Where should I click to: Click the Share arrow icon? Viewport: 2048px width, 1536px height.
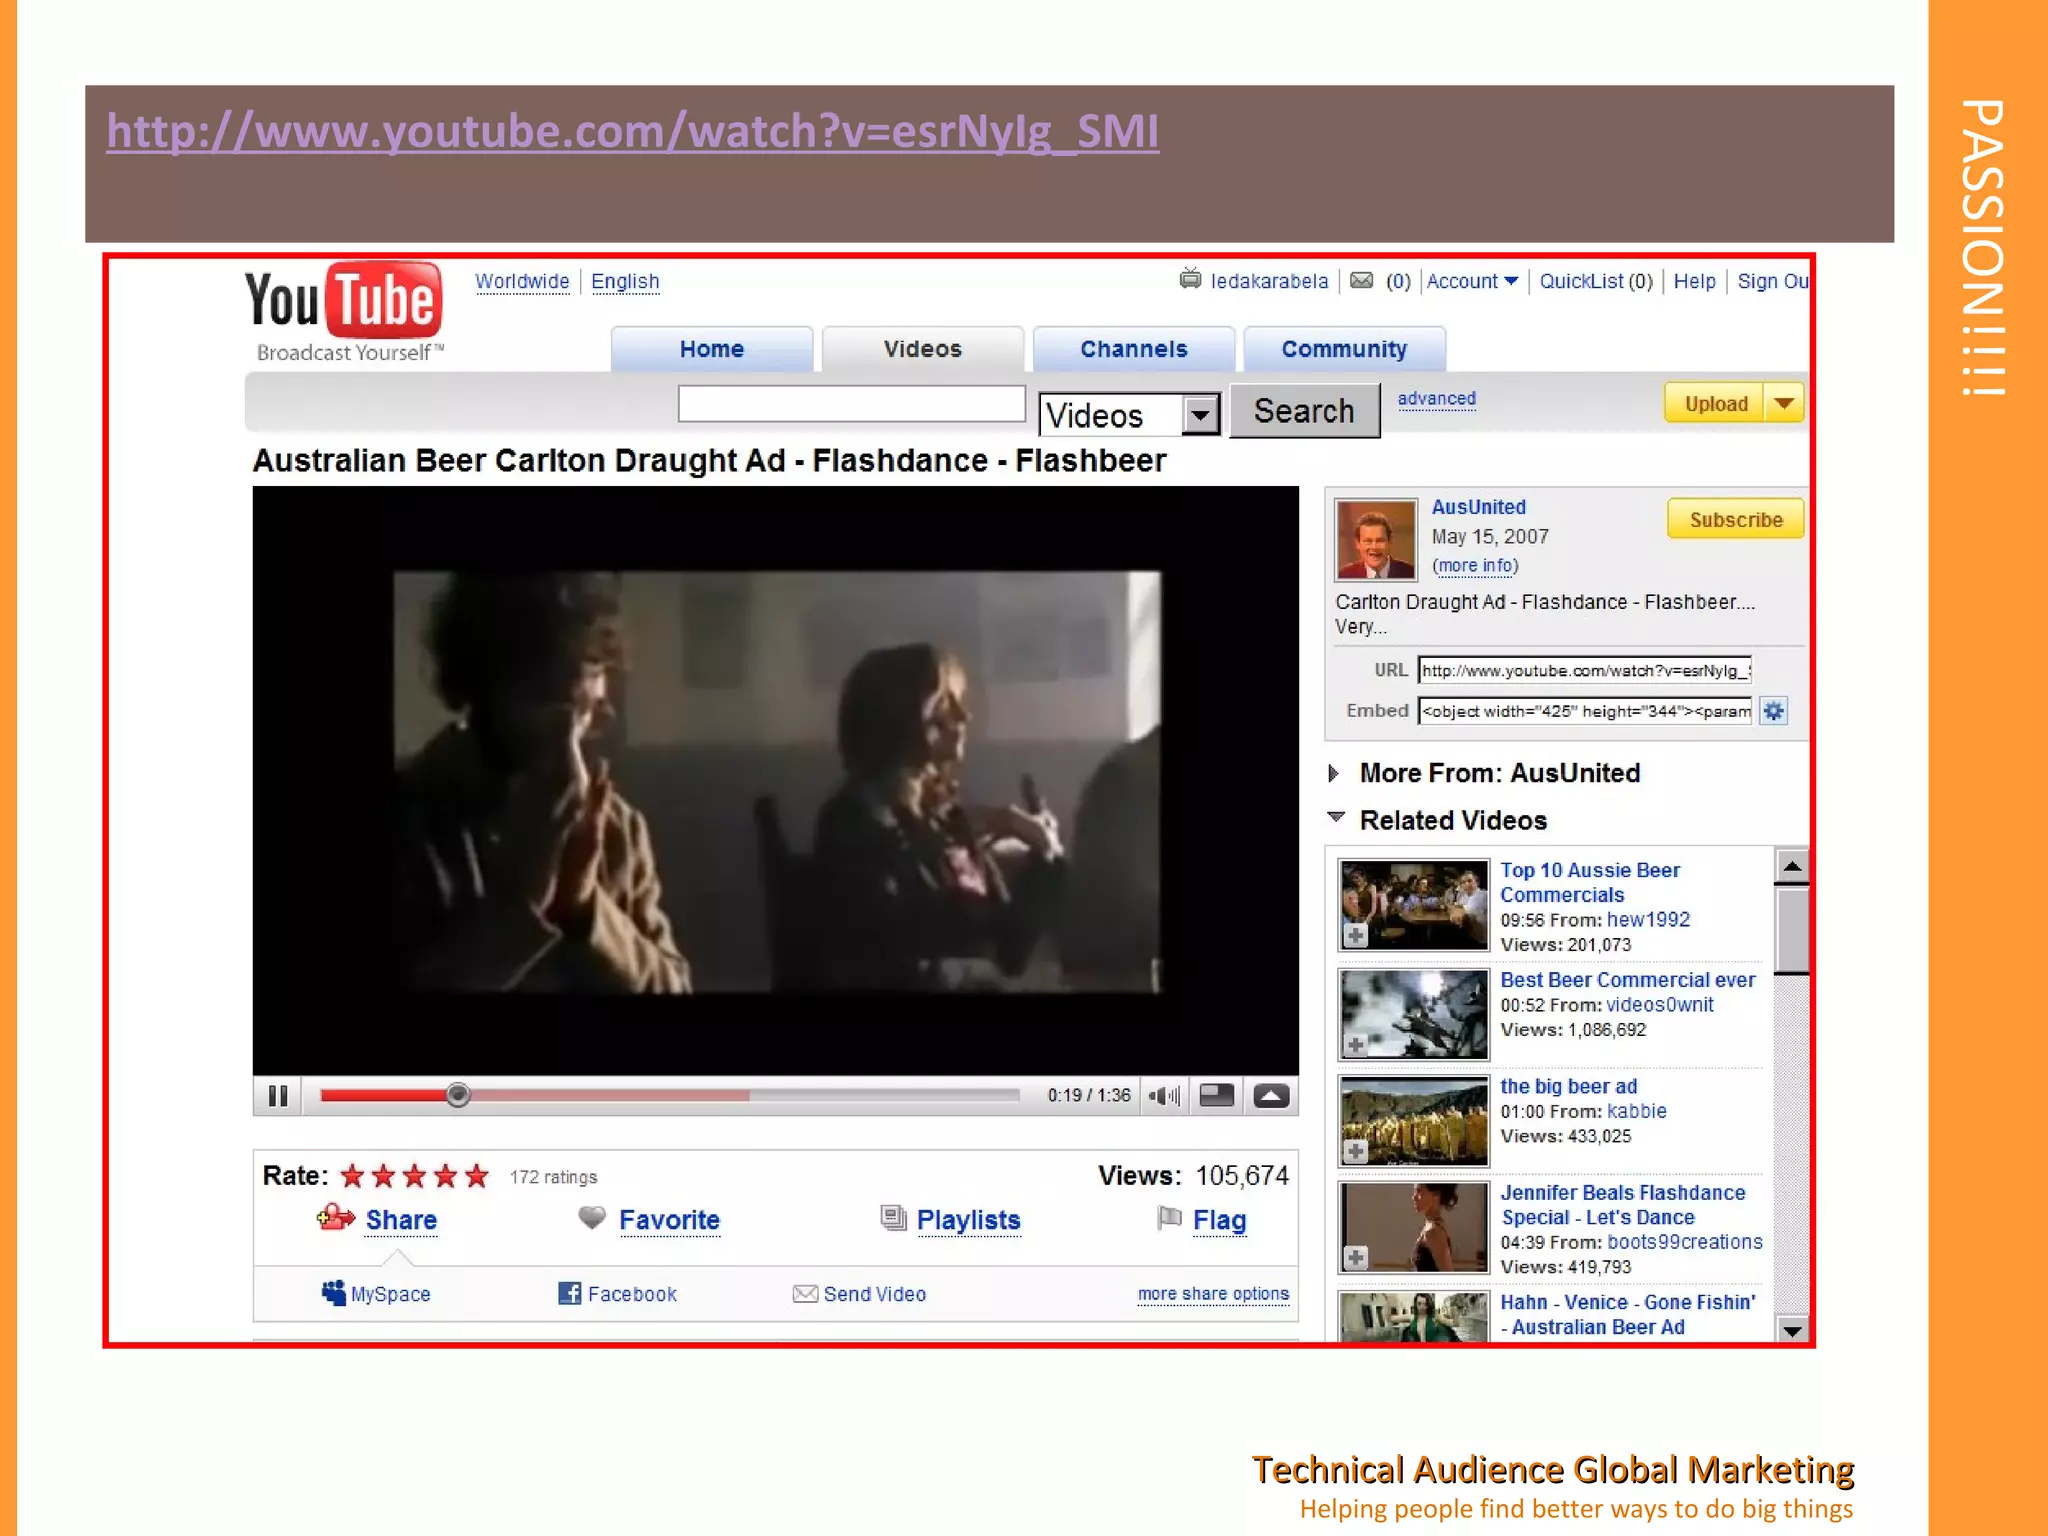pyautogui.click(x=336, y=1218)
